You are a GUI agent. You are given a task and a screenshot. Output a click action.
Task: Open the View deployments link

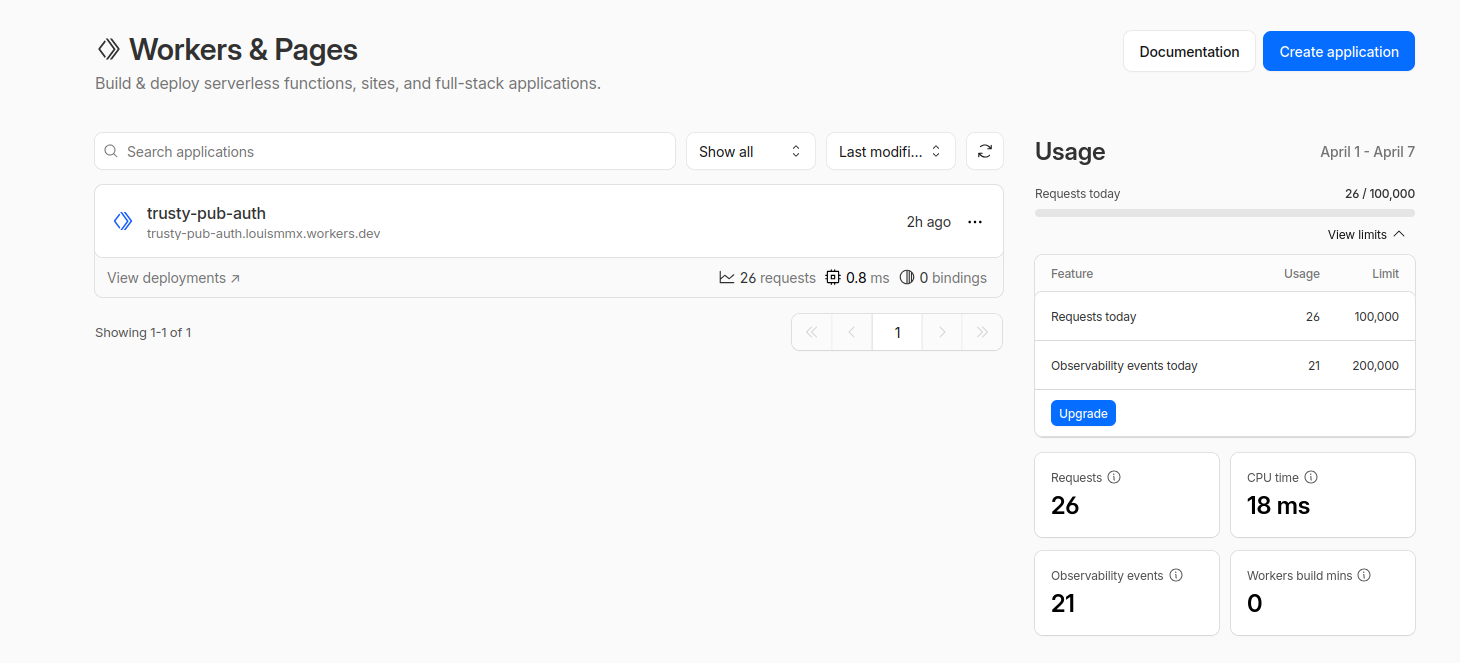(x=173, y=278)
